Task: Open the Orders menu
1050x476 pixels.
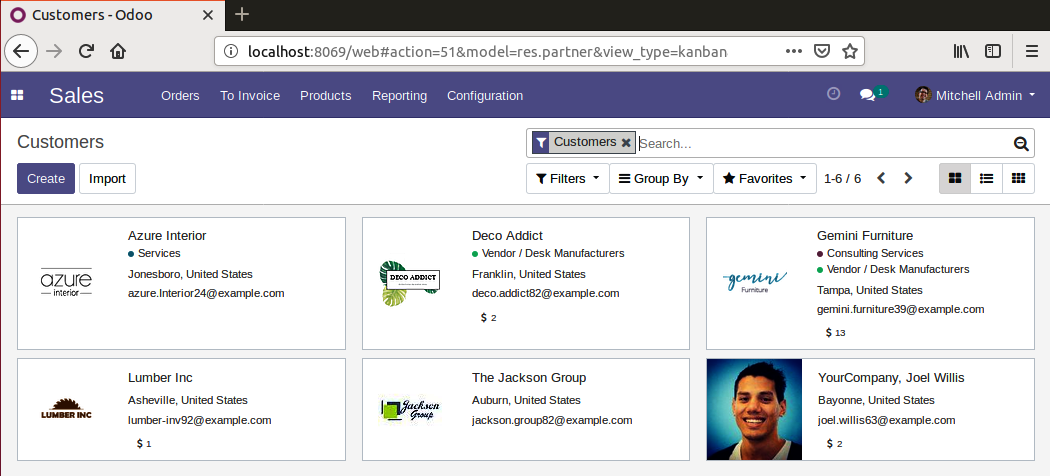Action: (180, 96)
